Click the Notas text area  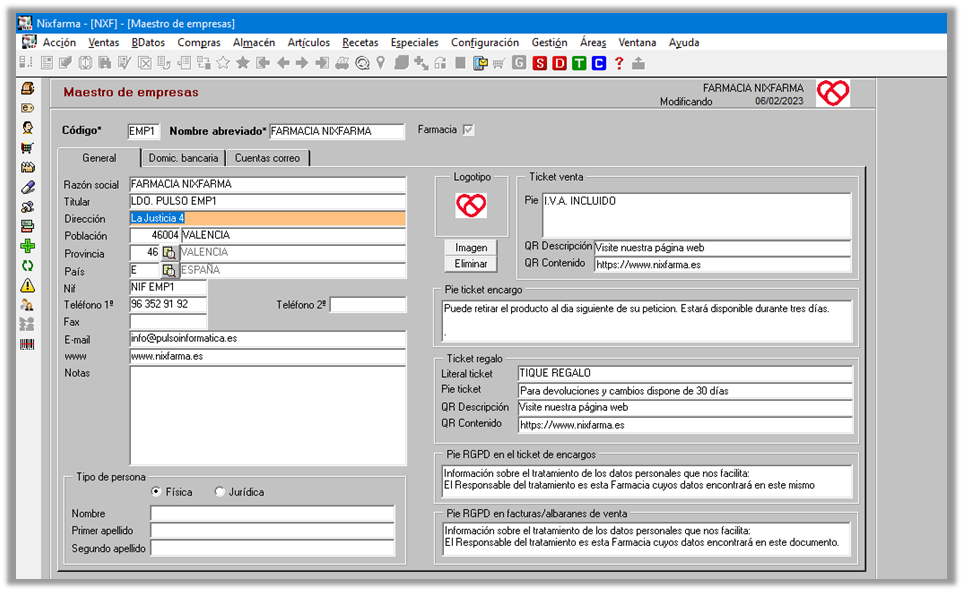coord(268,415)
